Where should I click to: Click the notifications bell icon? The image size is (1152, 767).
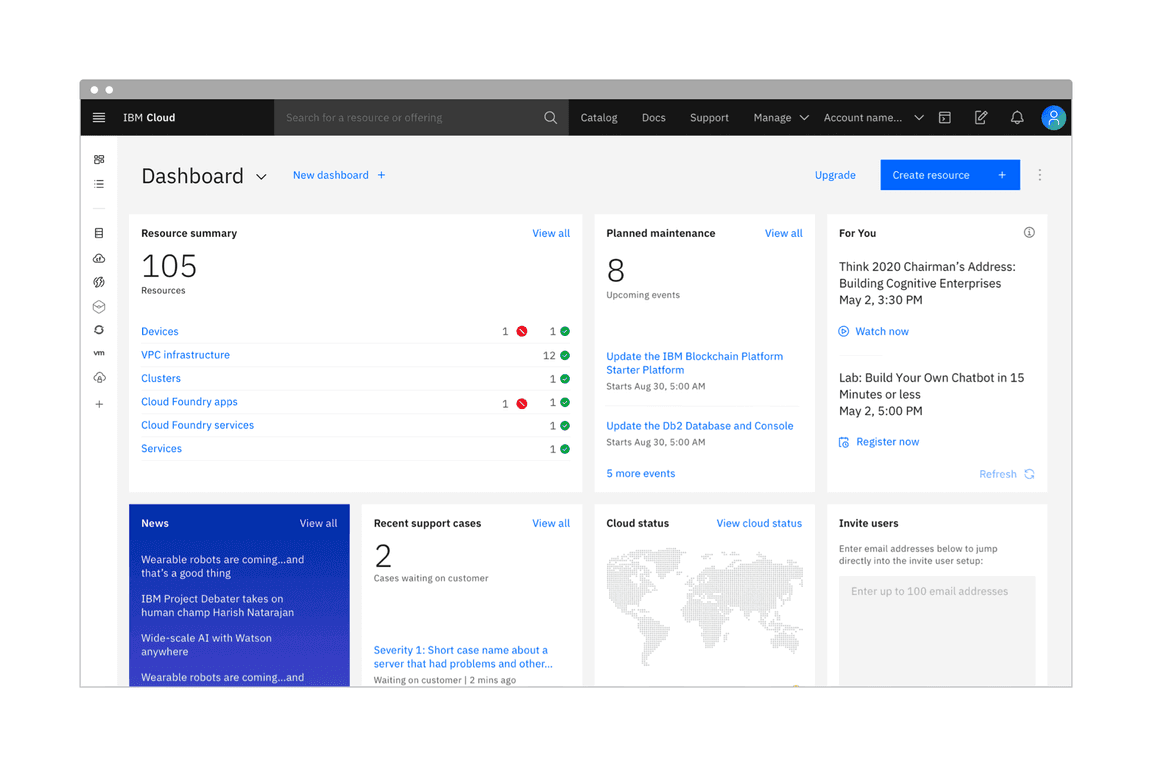point(1017,117)
